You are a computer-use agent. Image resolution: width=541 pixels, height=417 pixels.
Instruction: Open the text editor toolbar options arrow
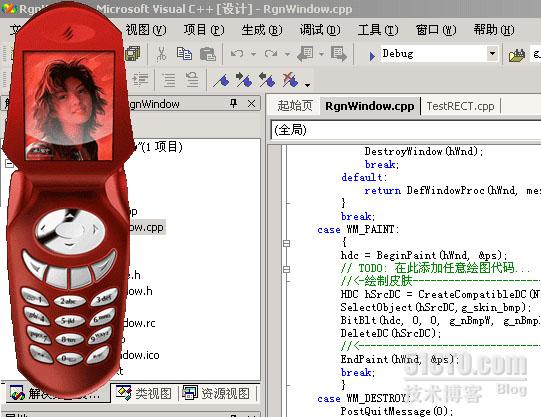(307, 85)
